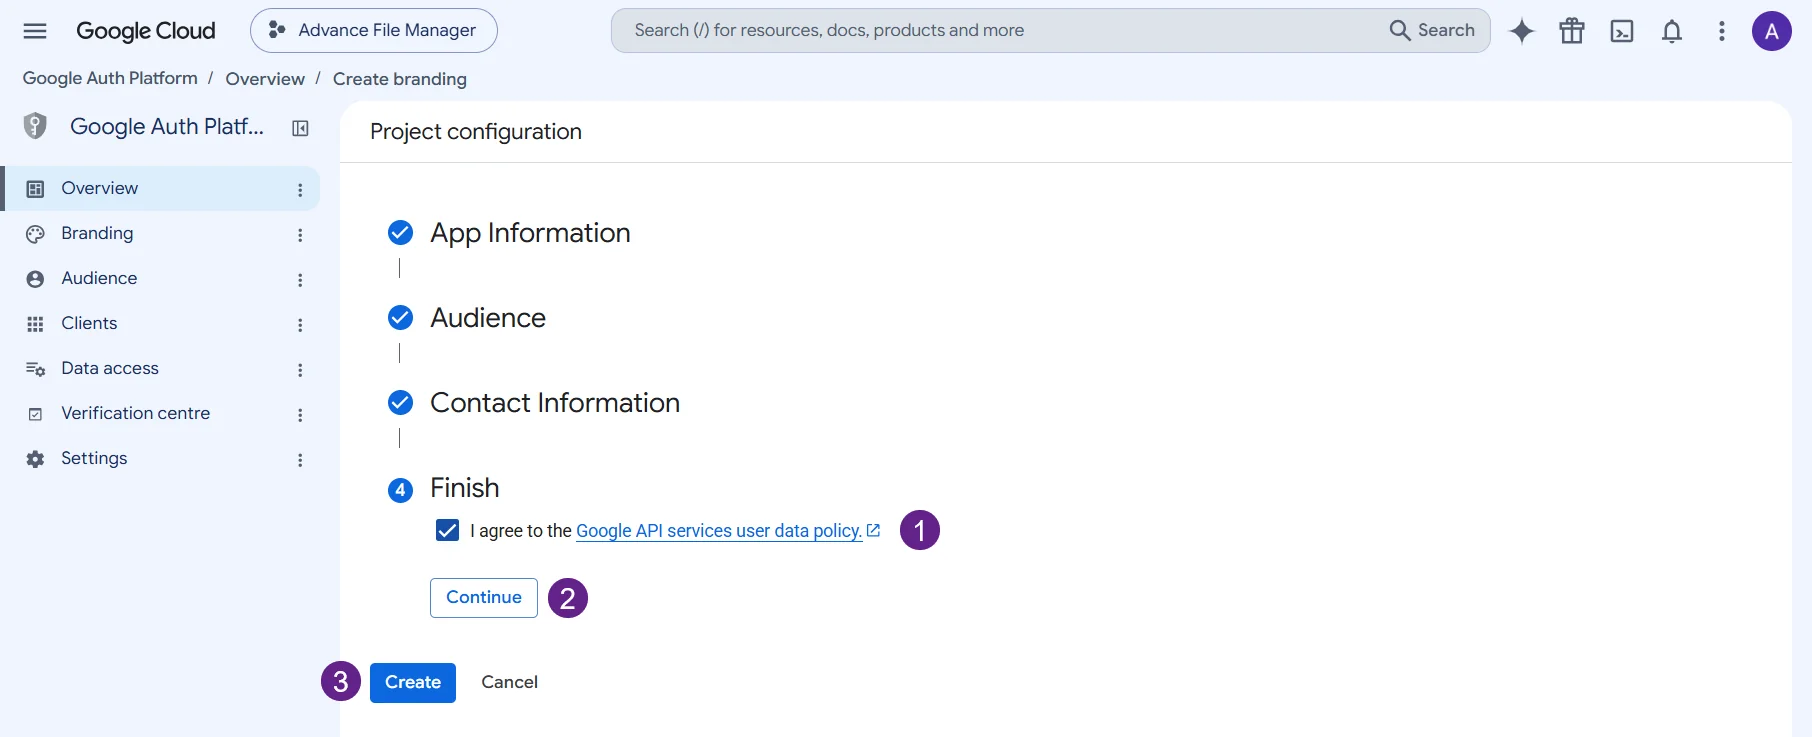Open the Google API services user data policy link
The image size is (1812, 737).
pos(728,531)
